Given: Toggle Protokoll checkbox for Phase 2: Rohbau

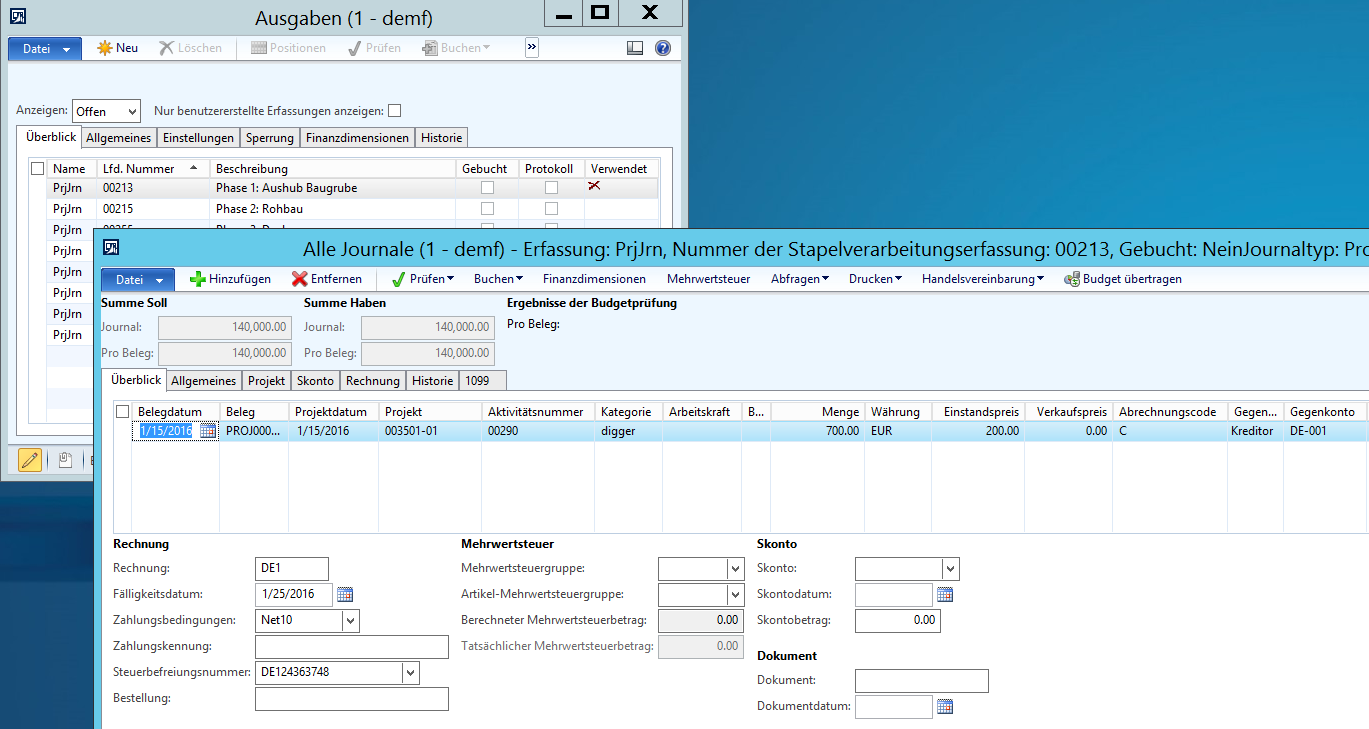Looking at the screenshot, I should click(x=551, y=209).
